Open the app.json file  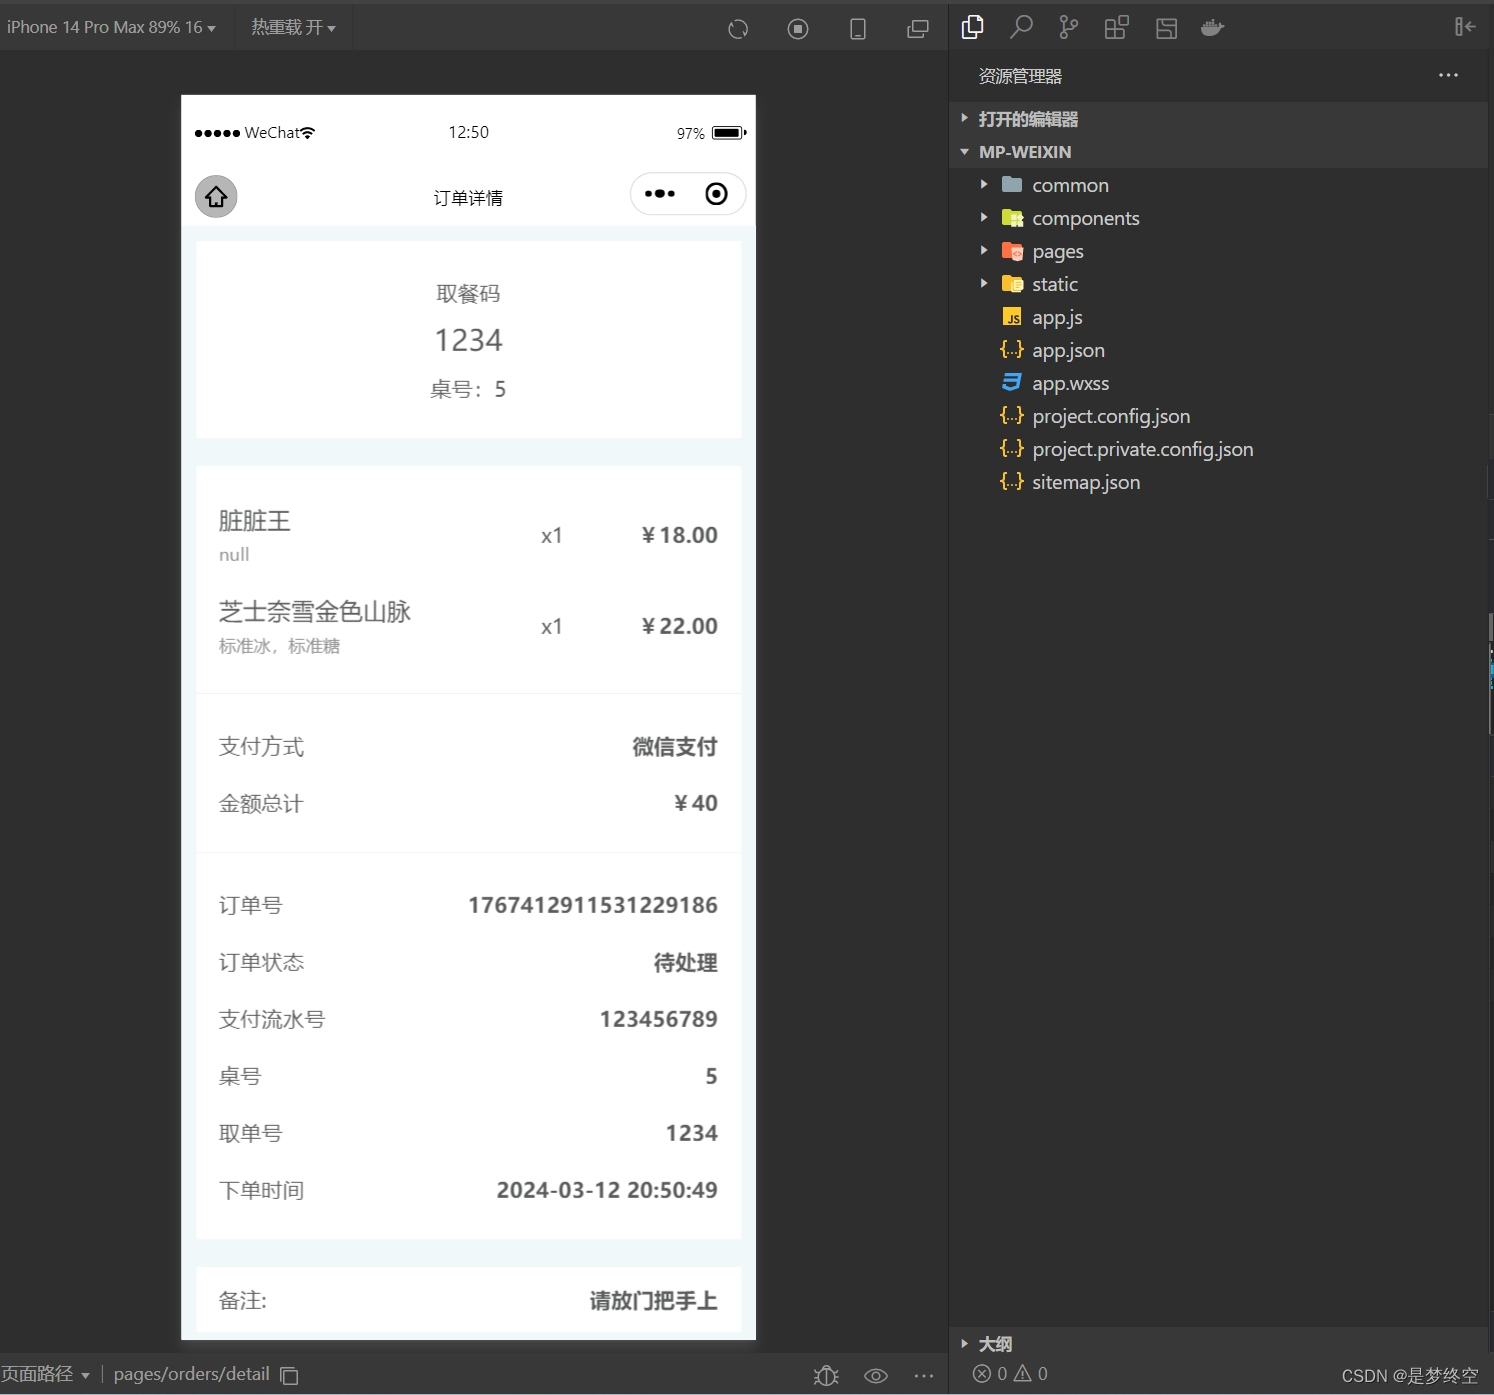1068,350
